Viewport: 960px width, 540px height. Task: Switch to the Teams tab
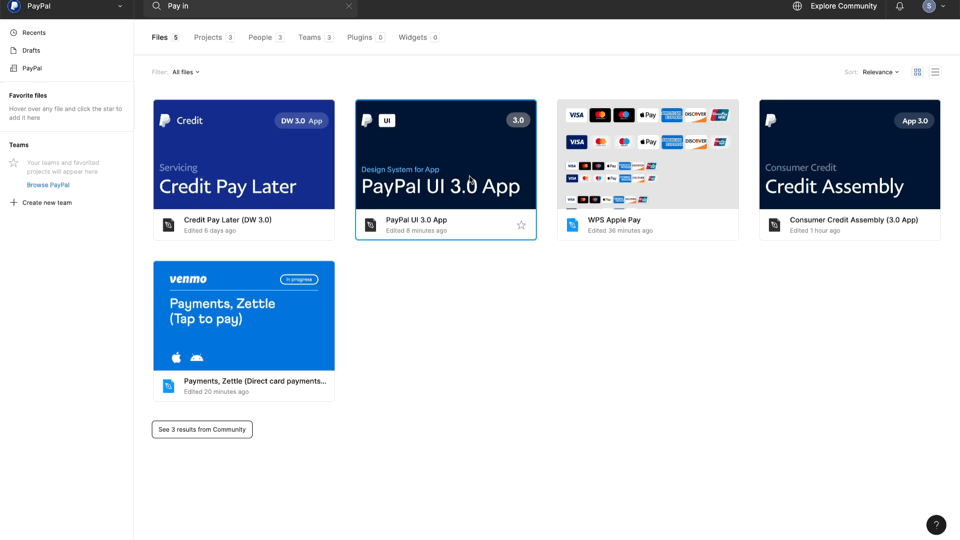pos(315,37)
